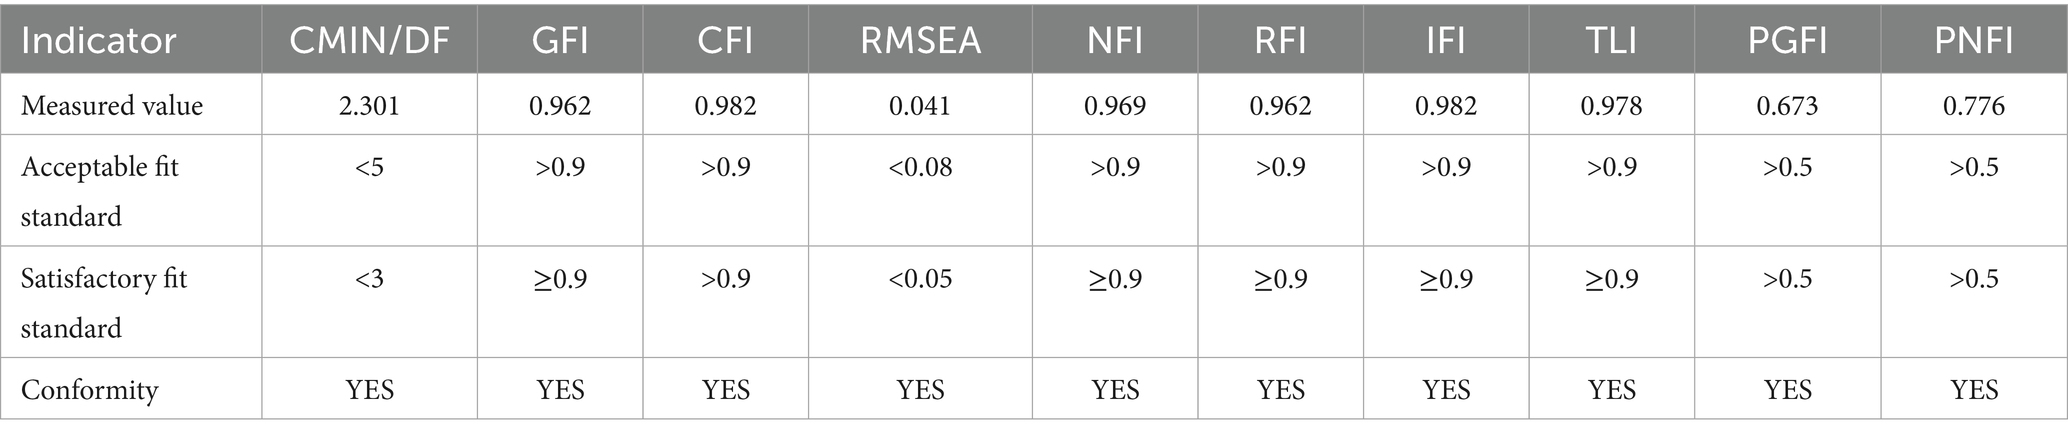The width and height of the screenshot is (2068, 437).
Task: Click the TLI measured value 0.978
Action: tap(1612, 106)
